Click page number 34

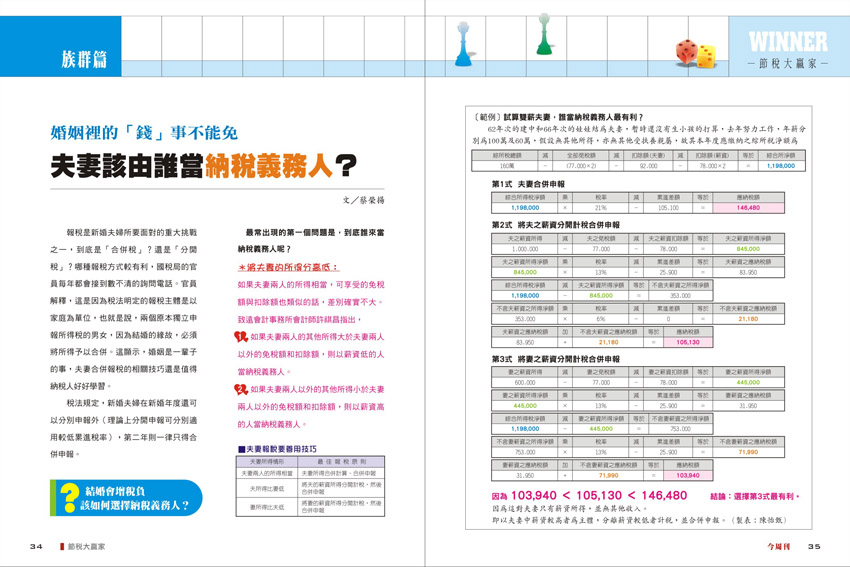[x=36, y=546]
